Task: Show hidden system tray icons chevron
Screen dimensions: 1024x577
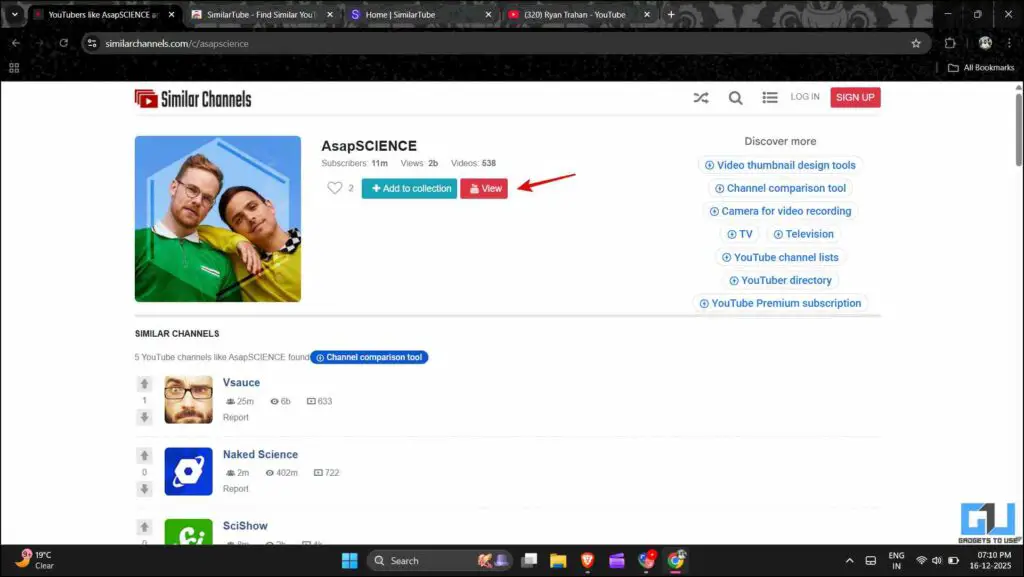Action: (x=849, y=560)
